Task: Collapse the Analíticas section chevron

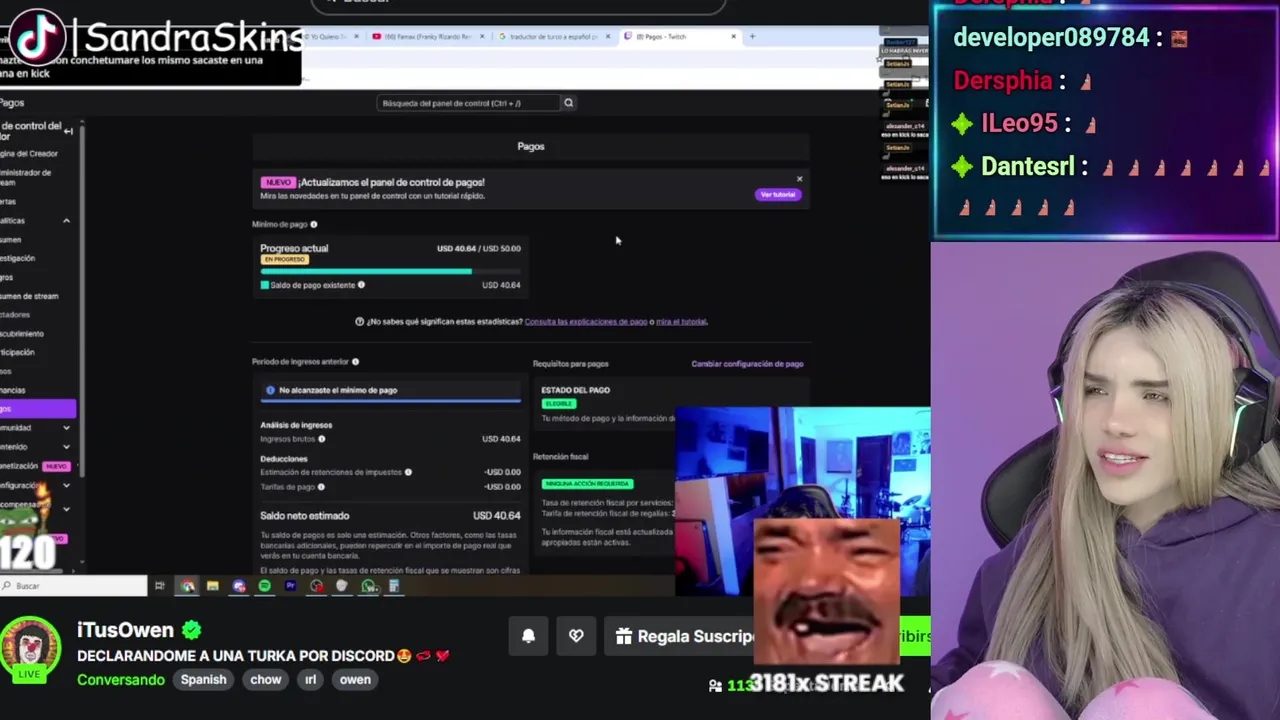Action: 66,221
